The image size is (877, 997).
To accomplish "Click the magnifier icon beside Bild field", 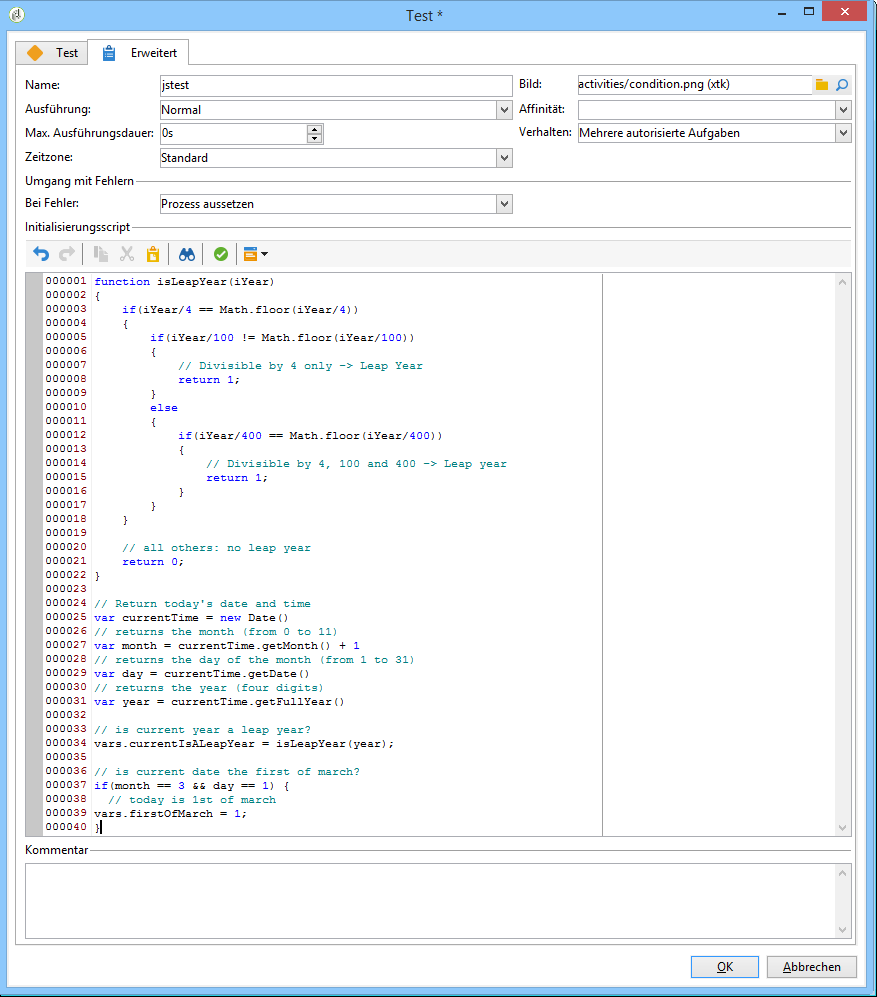I will click(842, 85).
